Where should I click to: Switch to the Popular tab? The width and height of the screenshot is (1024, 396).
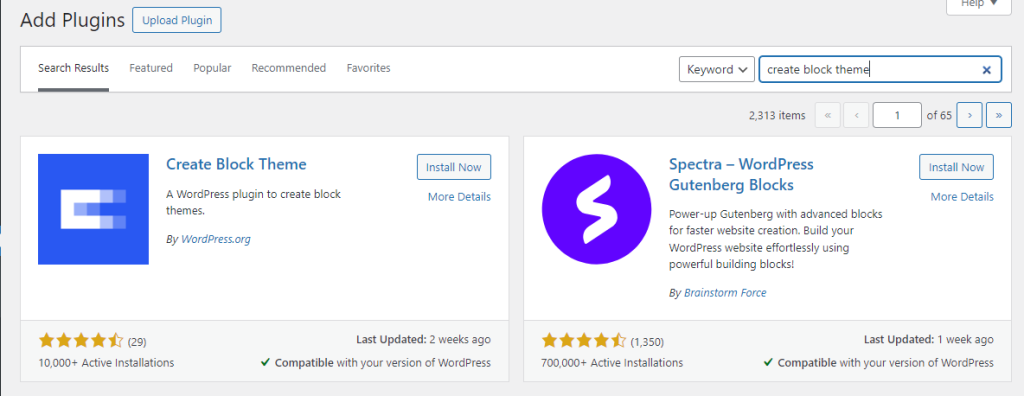[212, 68]
